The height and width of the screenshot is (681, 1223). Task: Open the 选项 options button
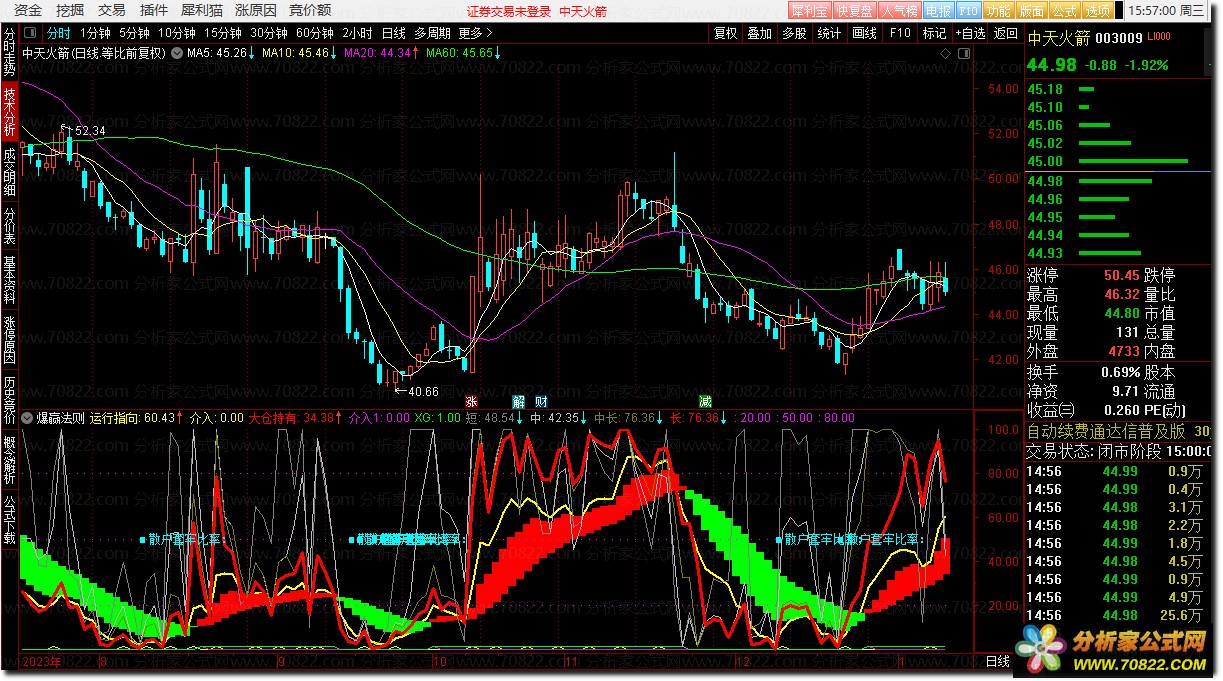(1097, 10)
